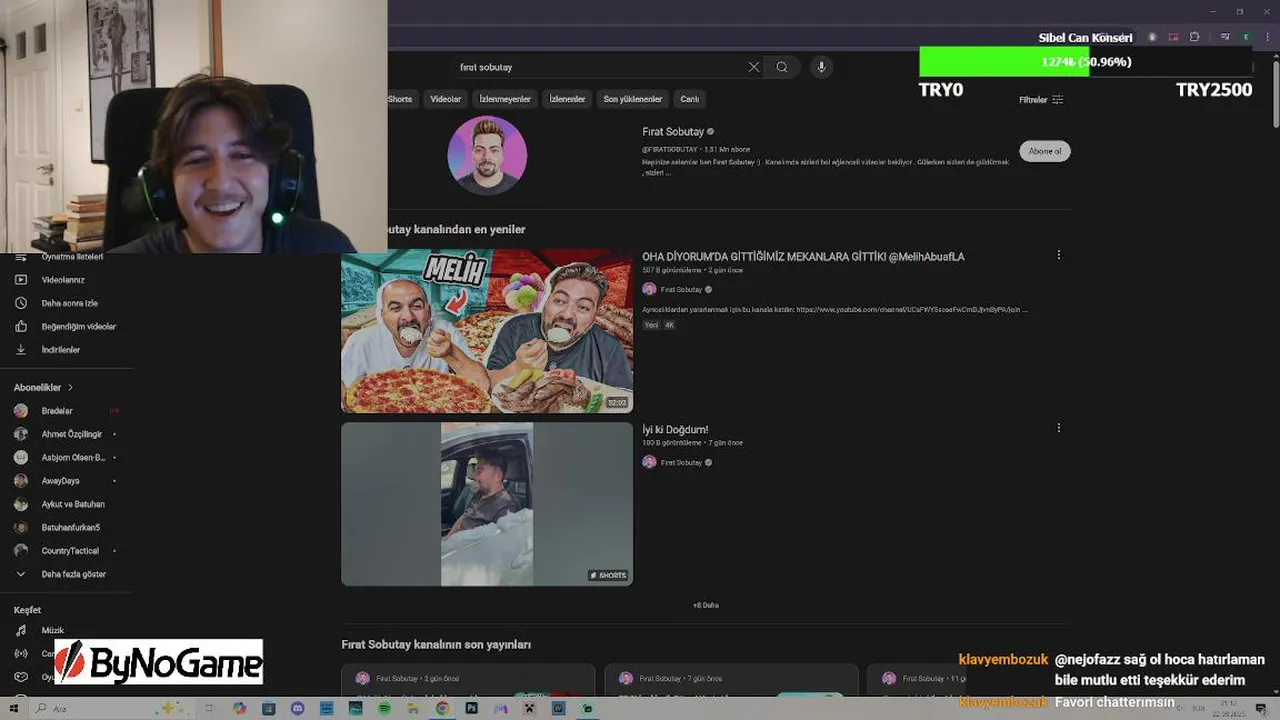Select the İzlenmeyenler filter chip

pos(505,99)
